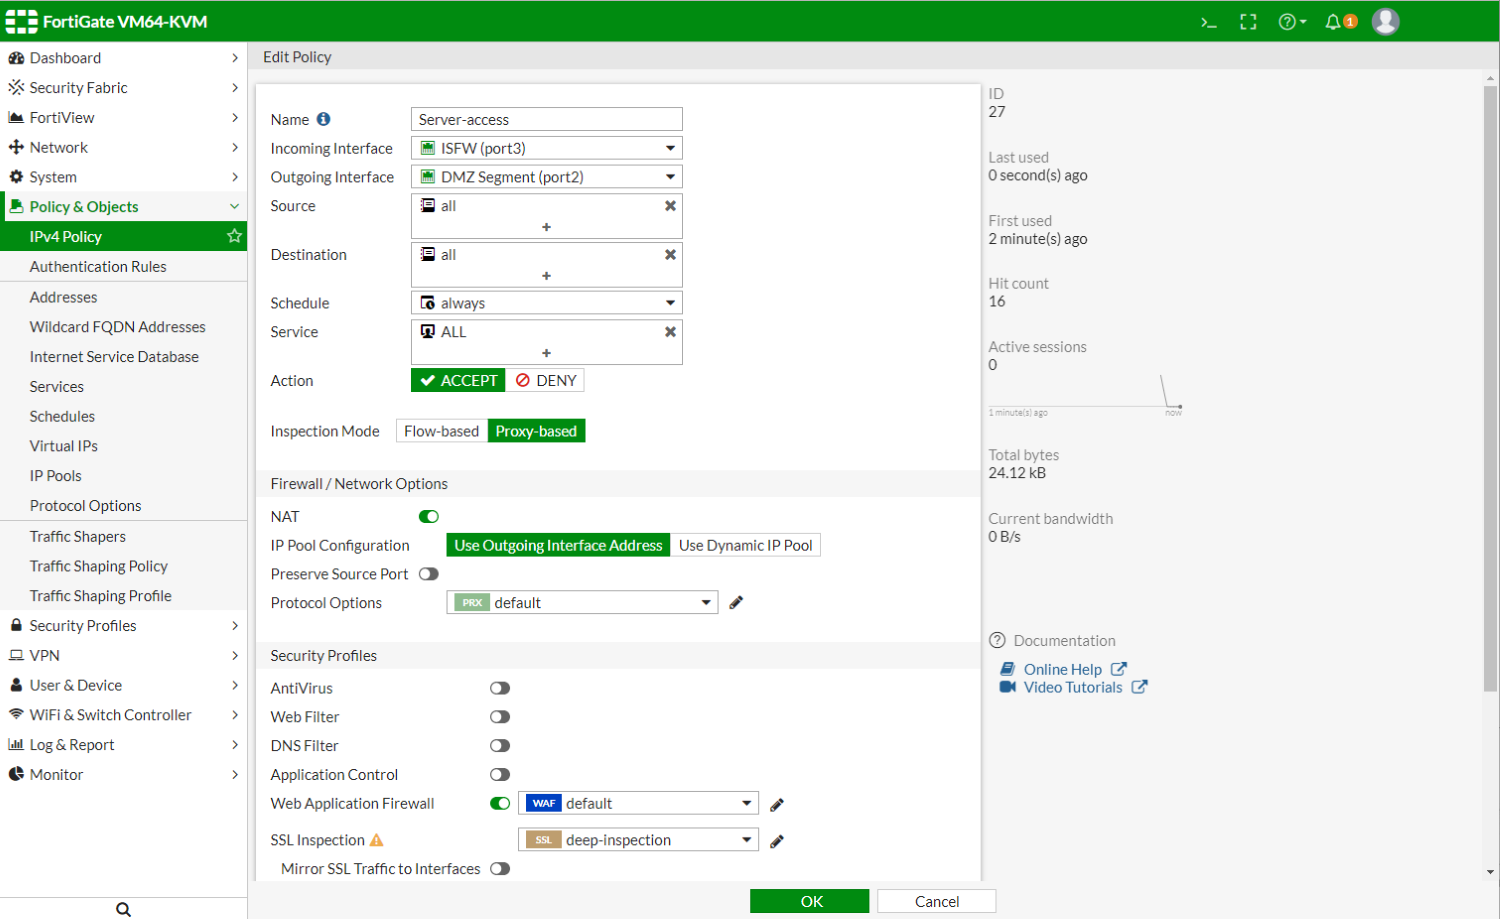Remove the 'all' Source entry

click(x=670, y=205)
